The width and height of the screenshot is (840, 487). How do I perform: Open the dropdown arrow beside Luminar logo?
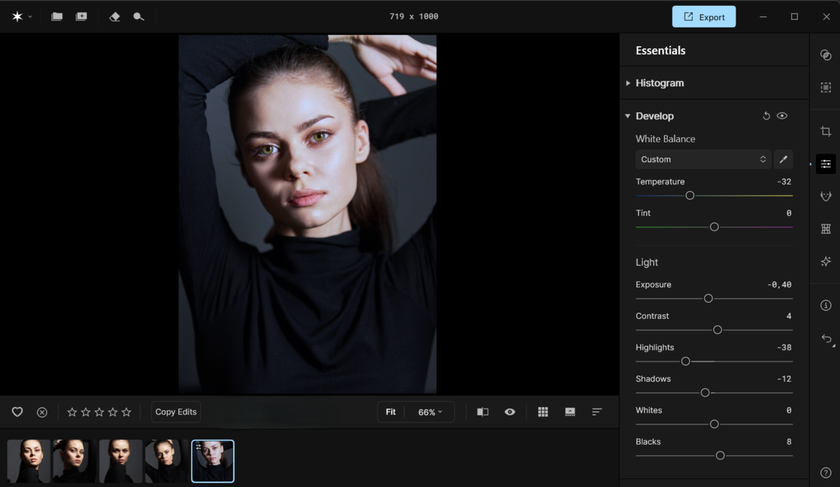(x=30, y=17)
